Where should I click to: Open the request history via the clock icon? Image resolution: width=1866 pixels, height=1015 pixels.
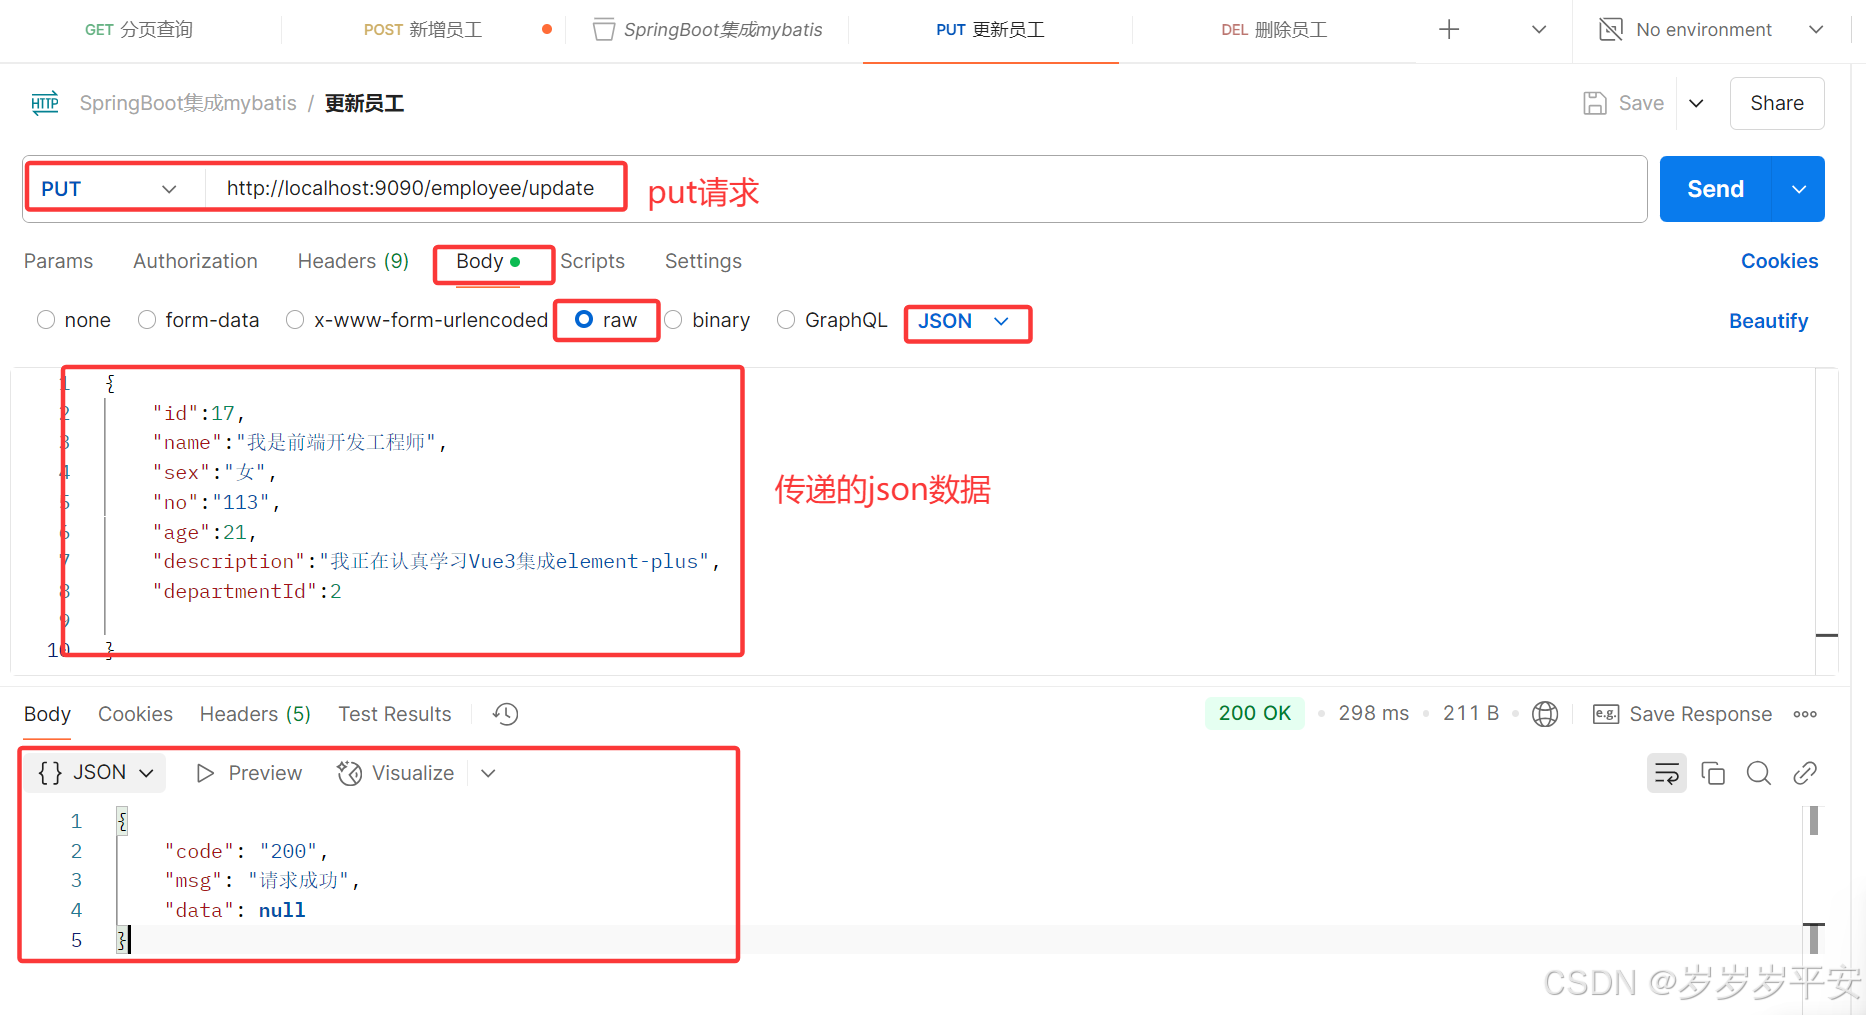pyautogui.click(x=504, y=714)
